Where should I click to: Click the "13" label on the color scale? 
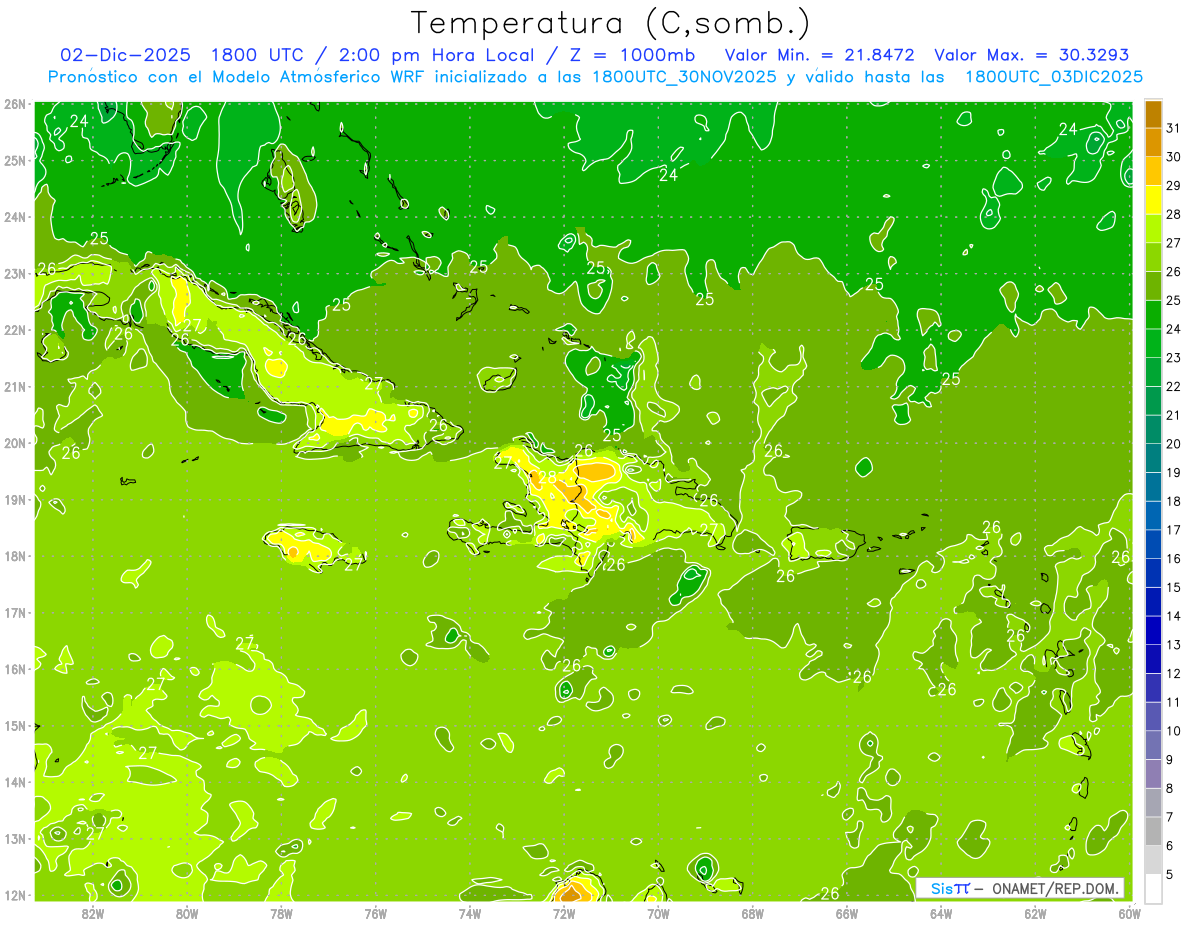pos(1173,645)
